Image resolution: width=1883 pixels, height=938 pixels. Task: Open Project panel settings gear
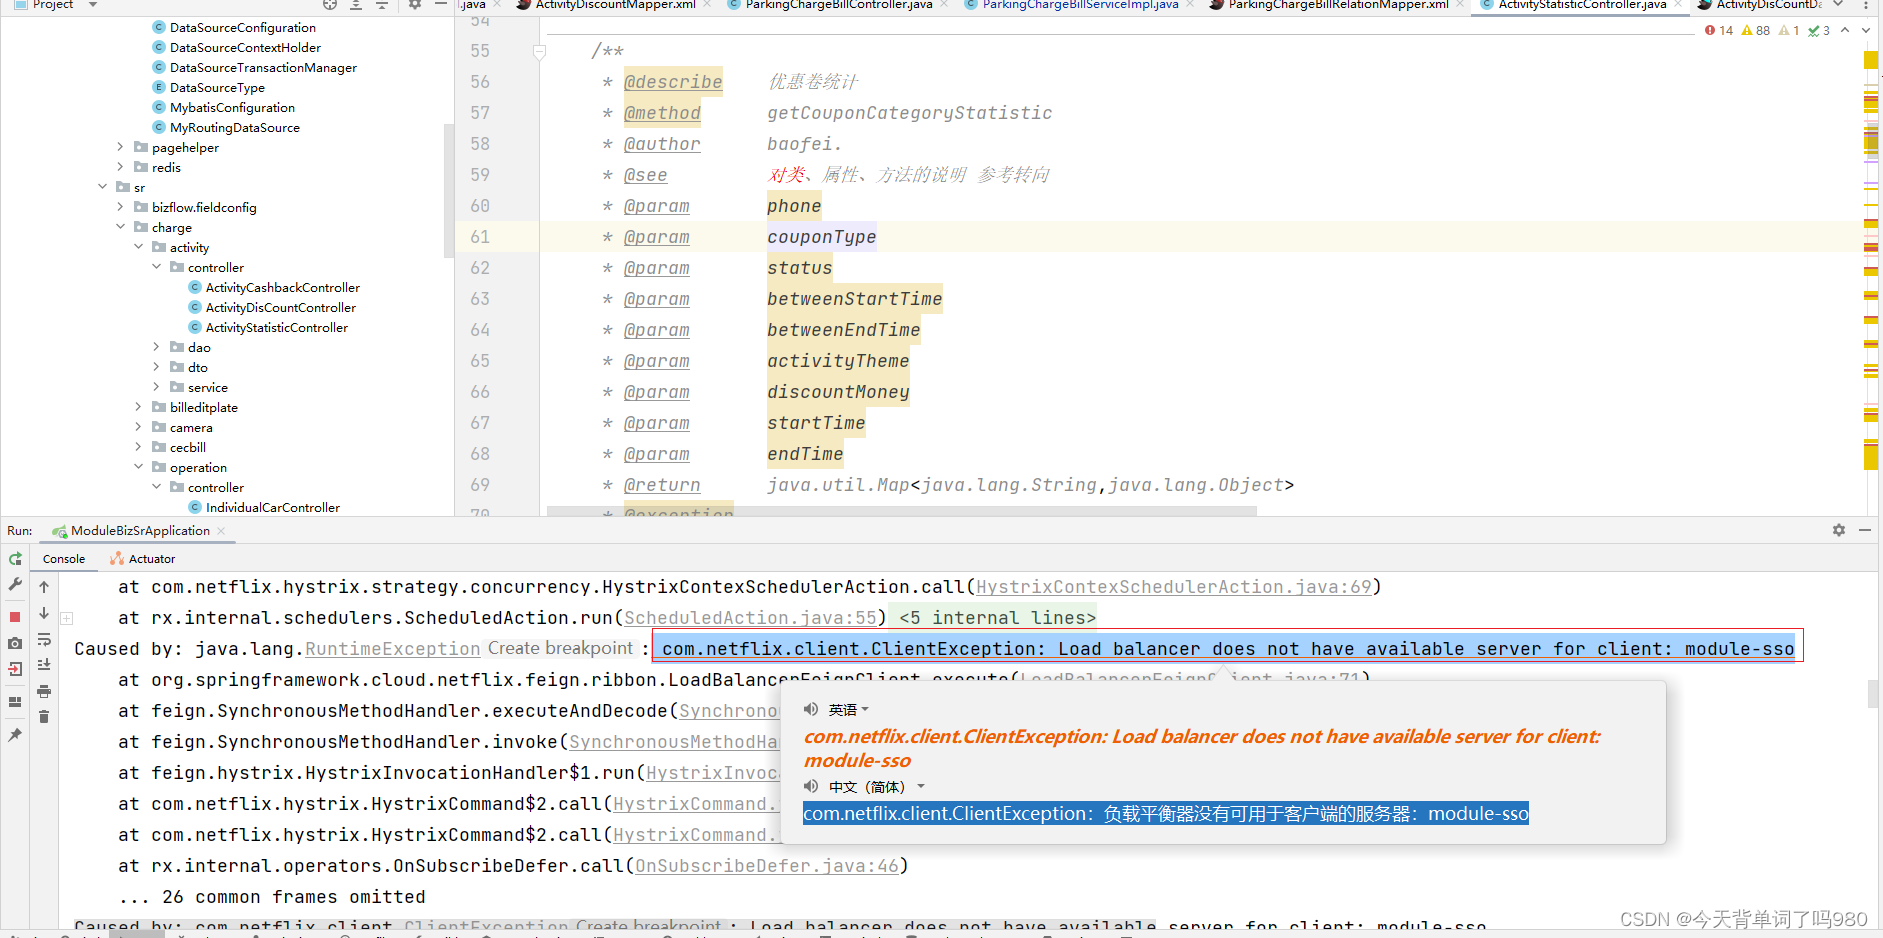(x=415, y=7)
